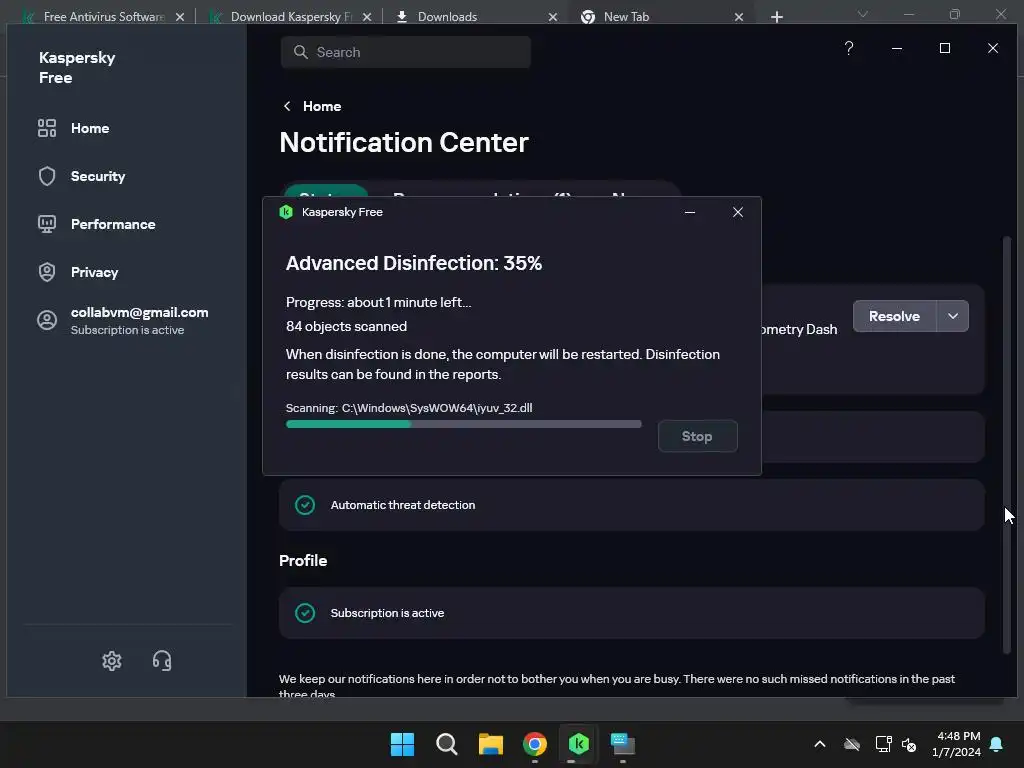Stop the advanced disinfection scan
The height and width of the screenshot is (768, 1024).
point(697,436)
